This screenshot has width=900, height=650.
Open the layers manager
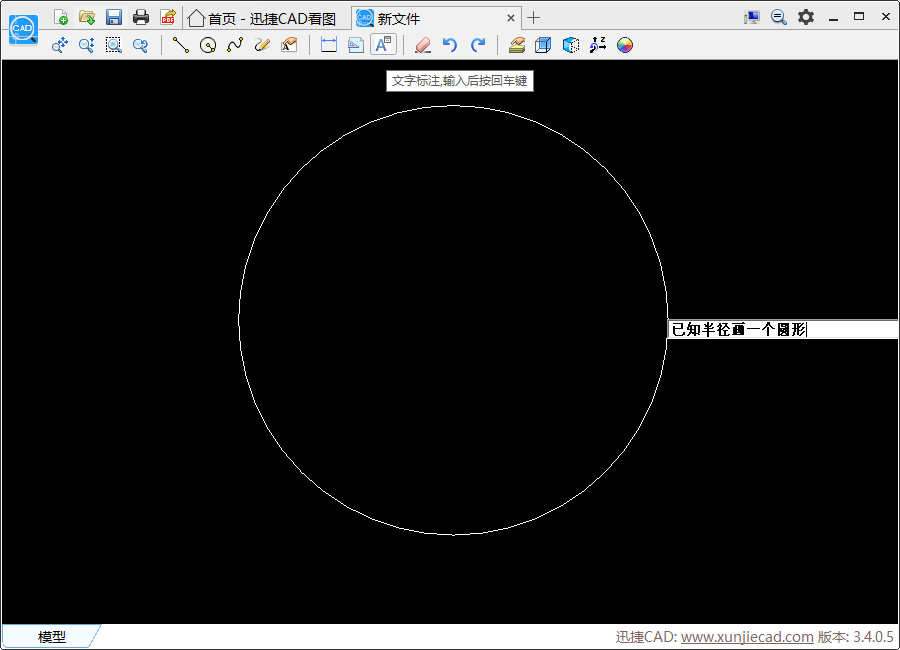(517, 45)
